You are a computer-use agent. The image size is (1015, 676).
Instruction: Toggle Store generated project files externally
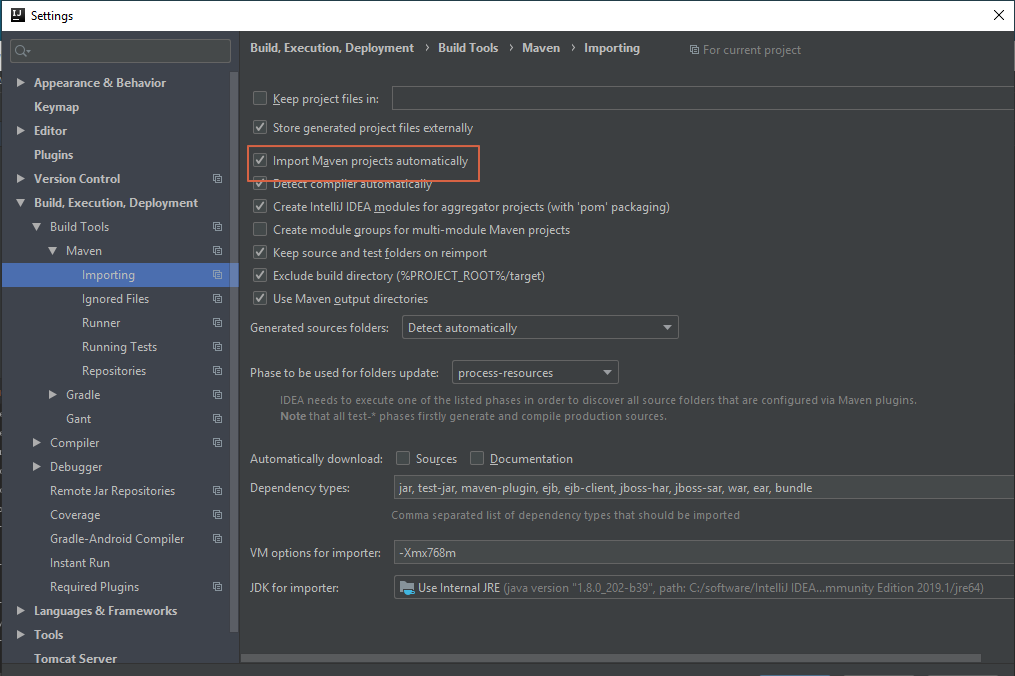(260, 127)
